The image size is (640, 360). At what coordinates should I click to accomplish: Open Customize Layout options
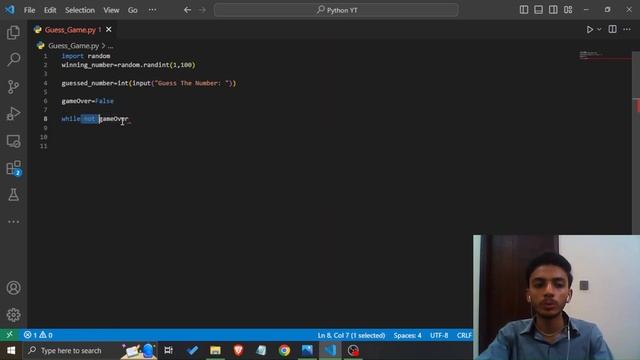tap(568, 10)
